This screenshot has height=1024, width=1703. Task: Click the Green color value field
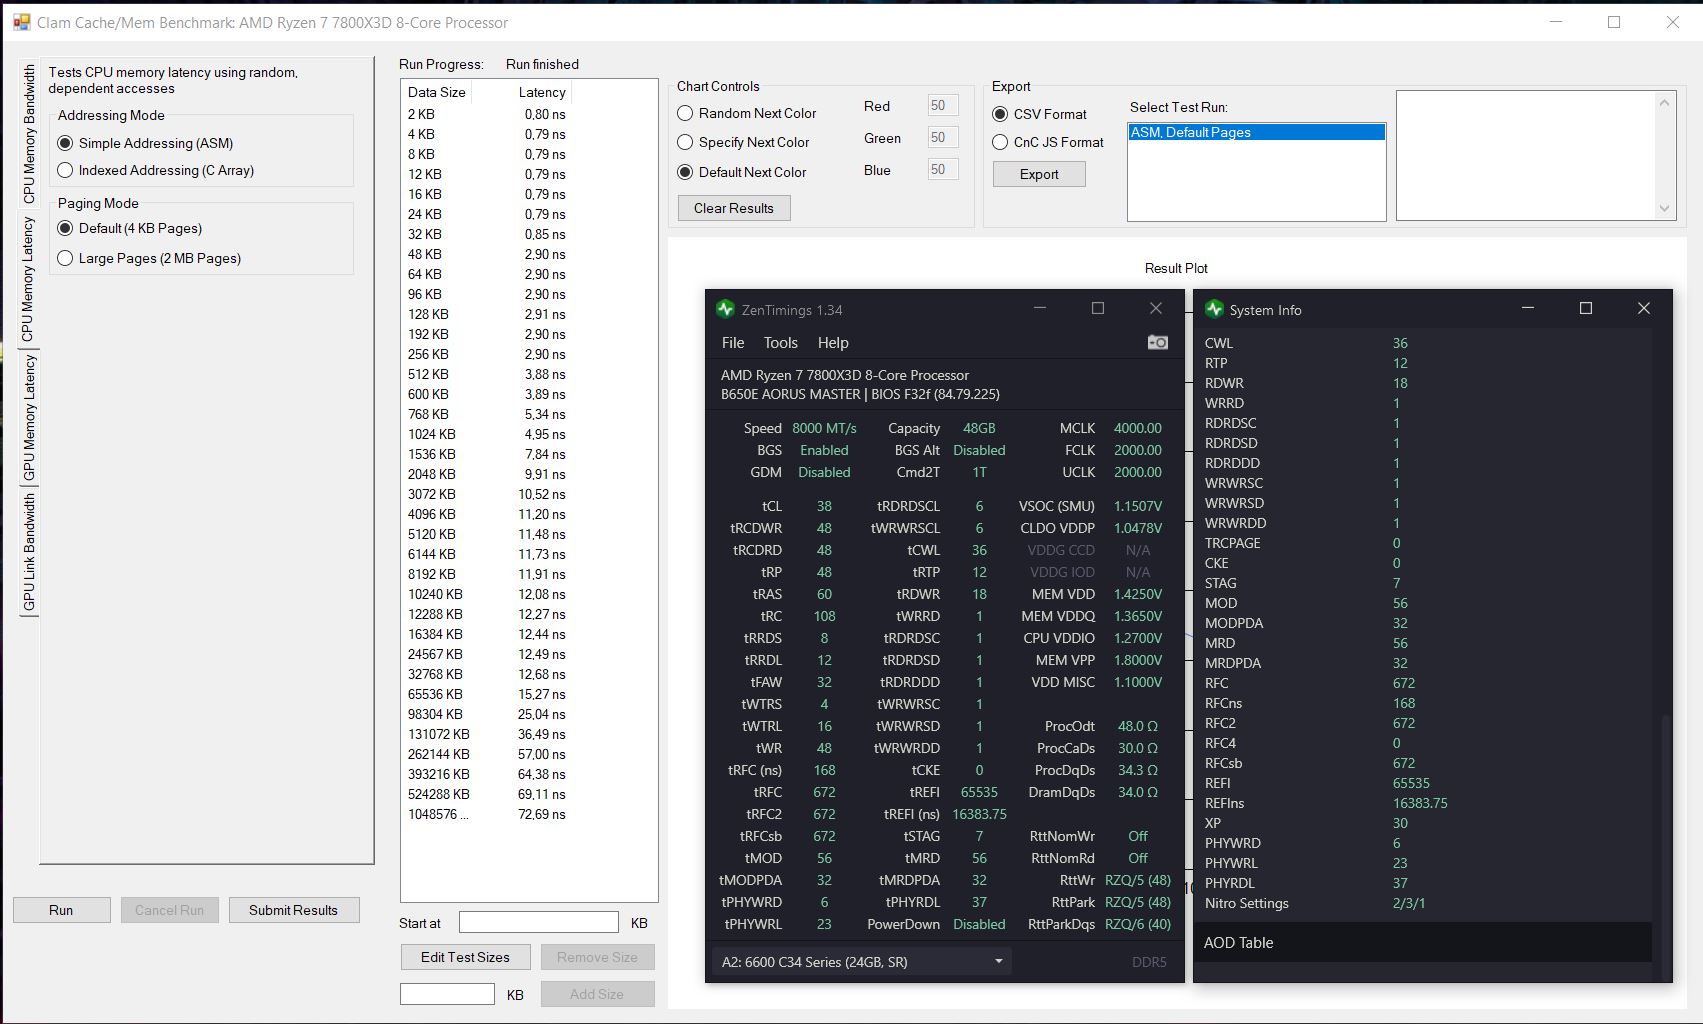pos(942,137)
